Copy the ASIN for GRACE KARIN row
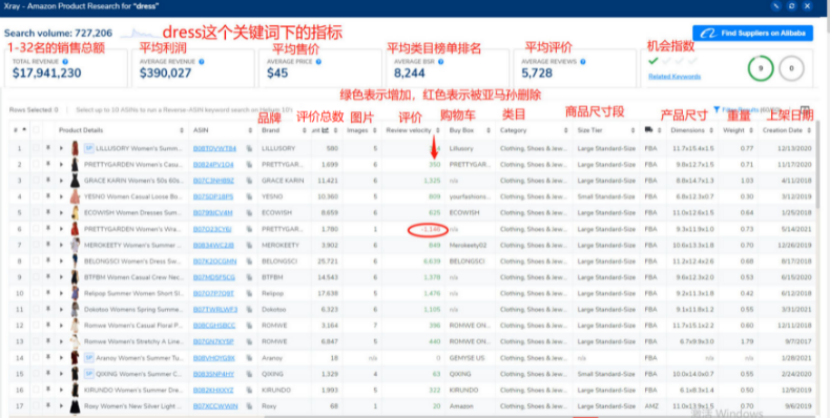Screen dimensions: 830x418 [x=247, y=180]
